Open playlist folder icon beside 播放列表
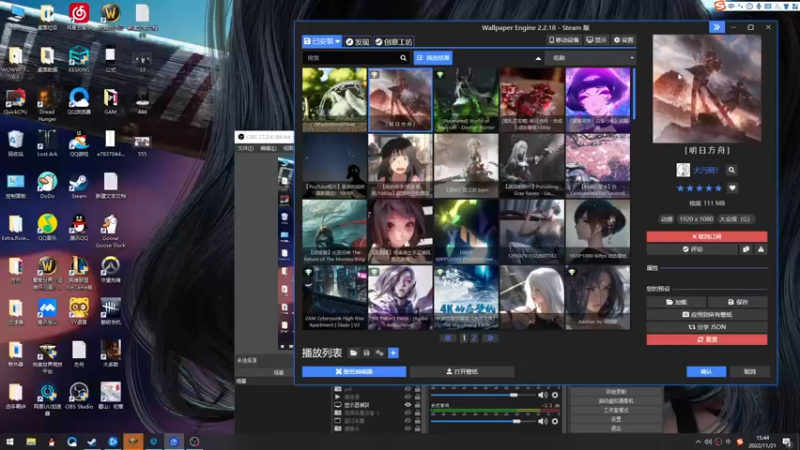Screen dimensions: 800x450 pos(353,353)
